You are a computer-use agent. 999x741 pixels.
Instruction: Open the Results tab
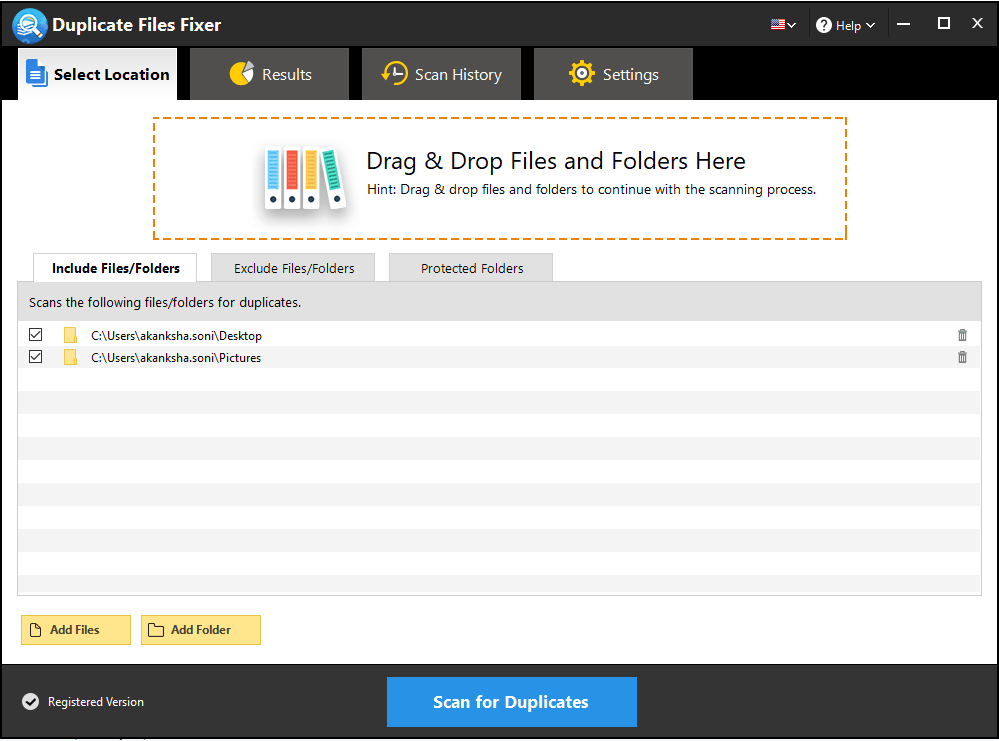270,75
